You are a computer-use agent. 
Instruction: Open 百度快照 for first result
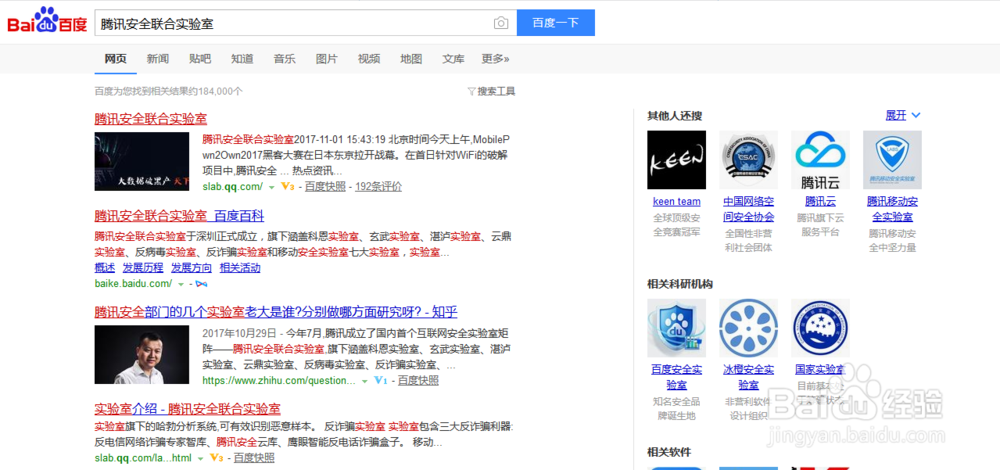pyautogui.click(x=325, y=187)
